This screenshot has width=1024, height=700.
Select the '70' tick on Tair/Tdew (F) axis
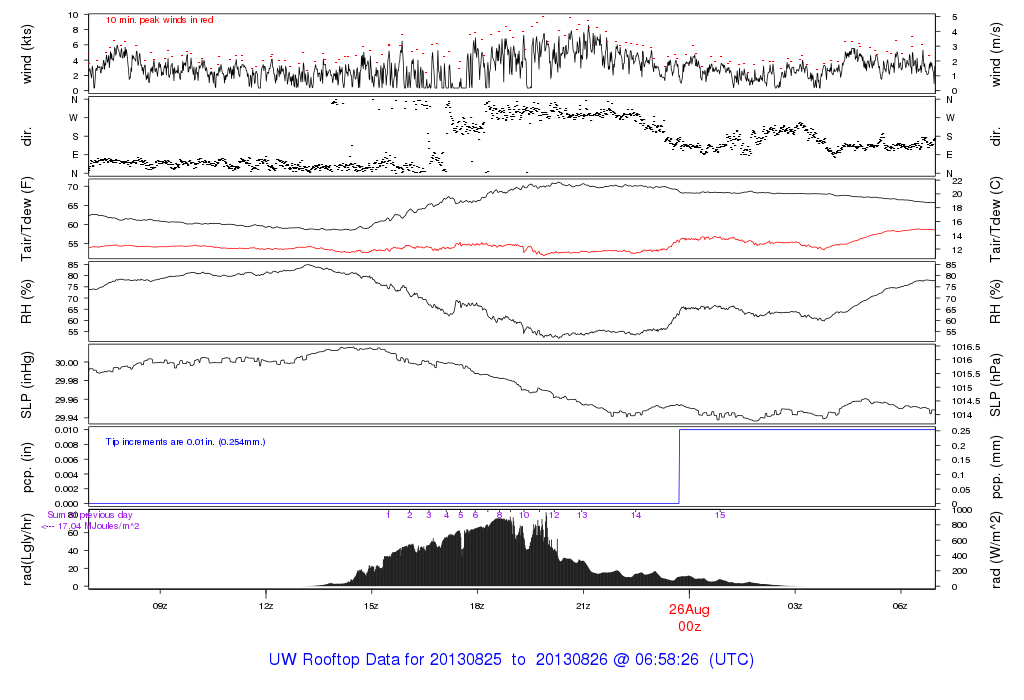pyautogui.click(x=74, y=187)
